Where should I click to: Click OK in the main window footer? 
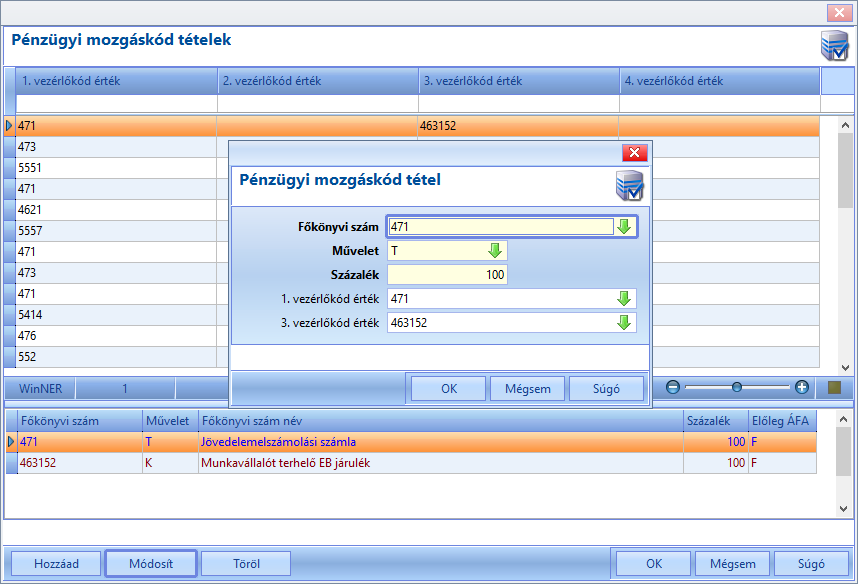coord(654,564)
